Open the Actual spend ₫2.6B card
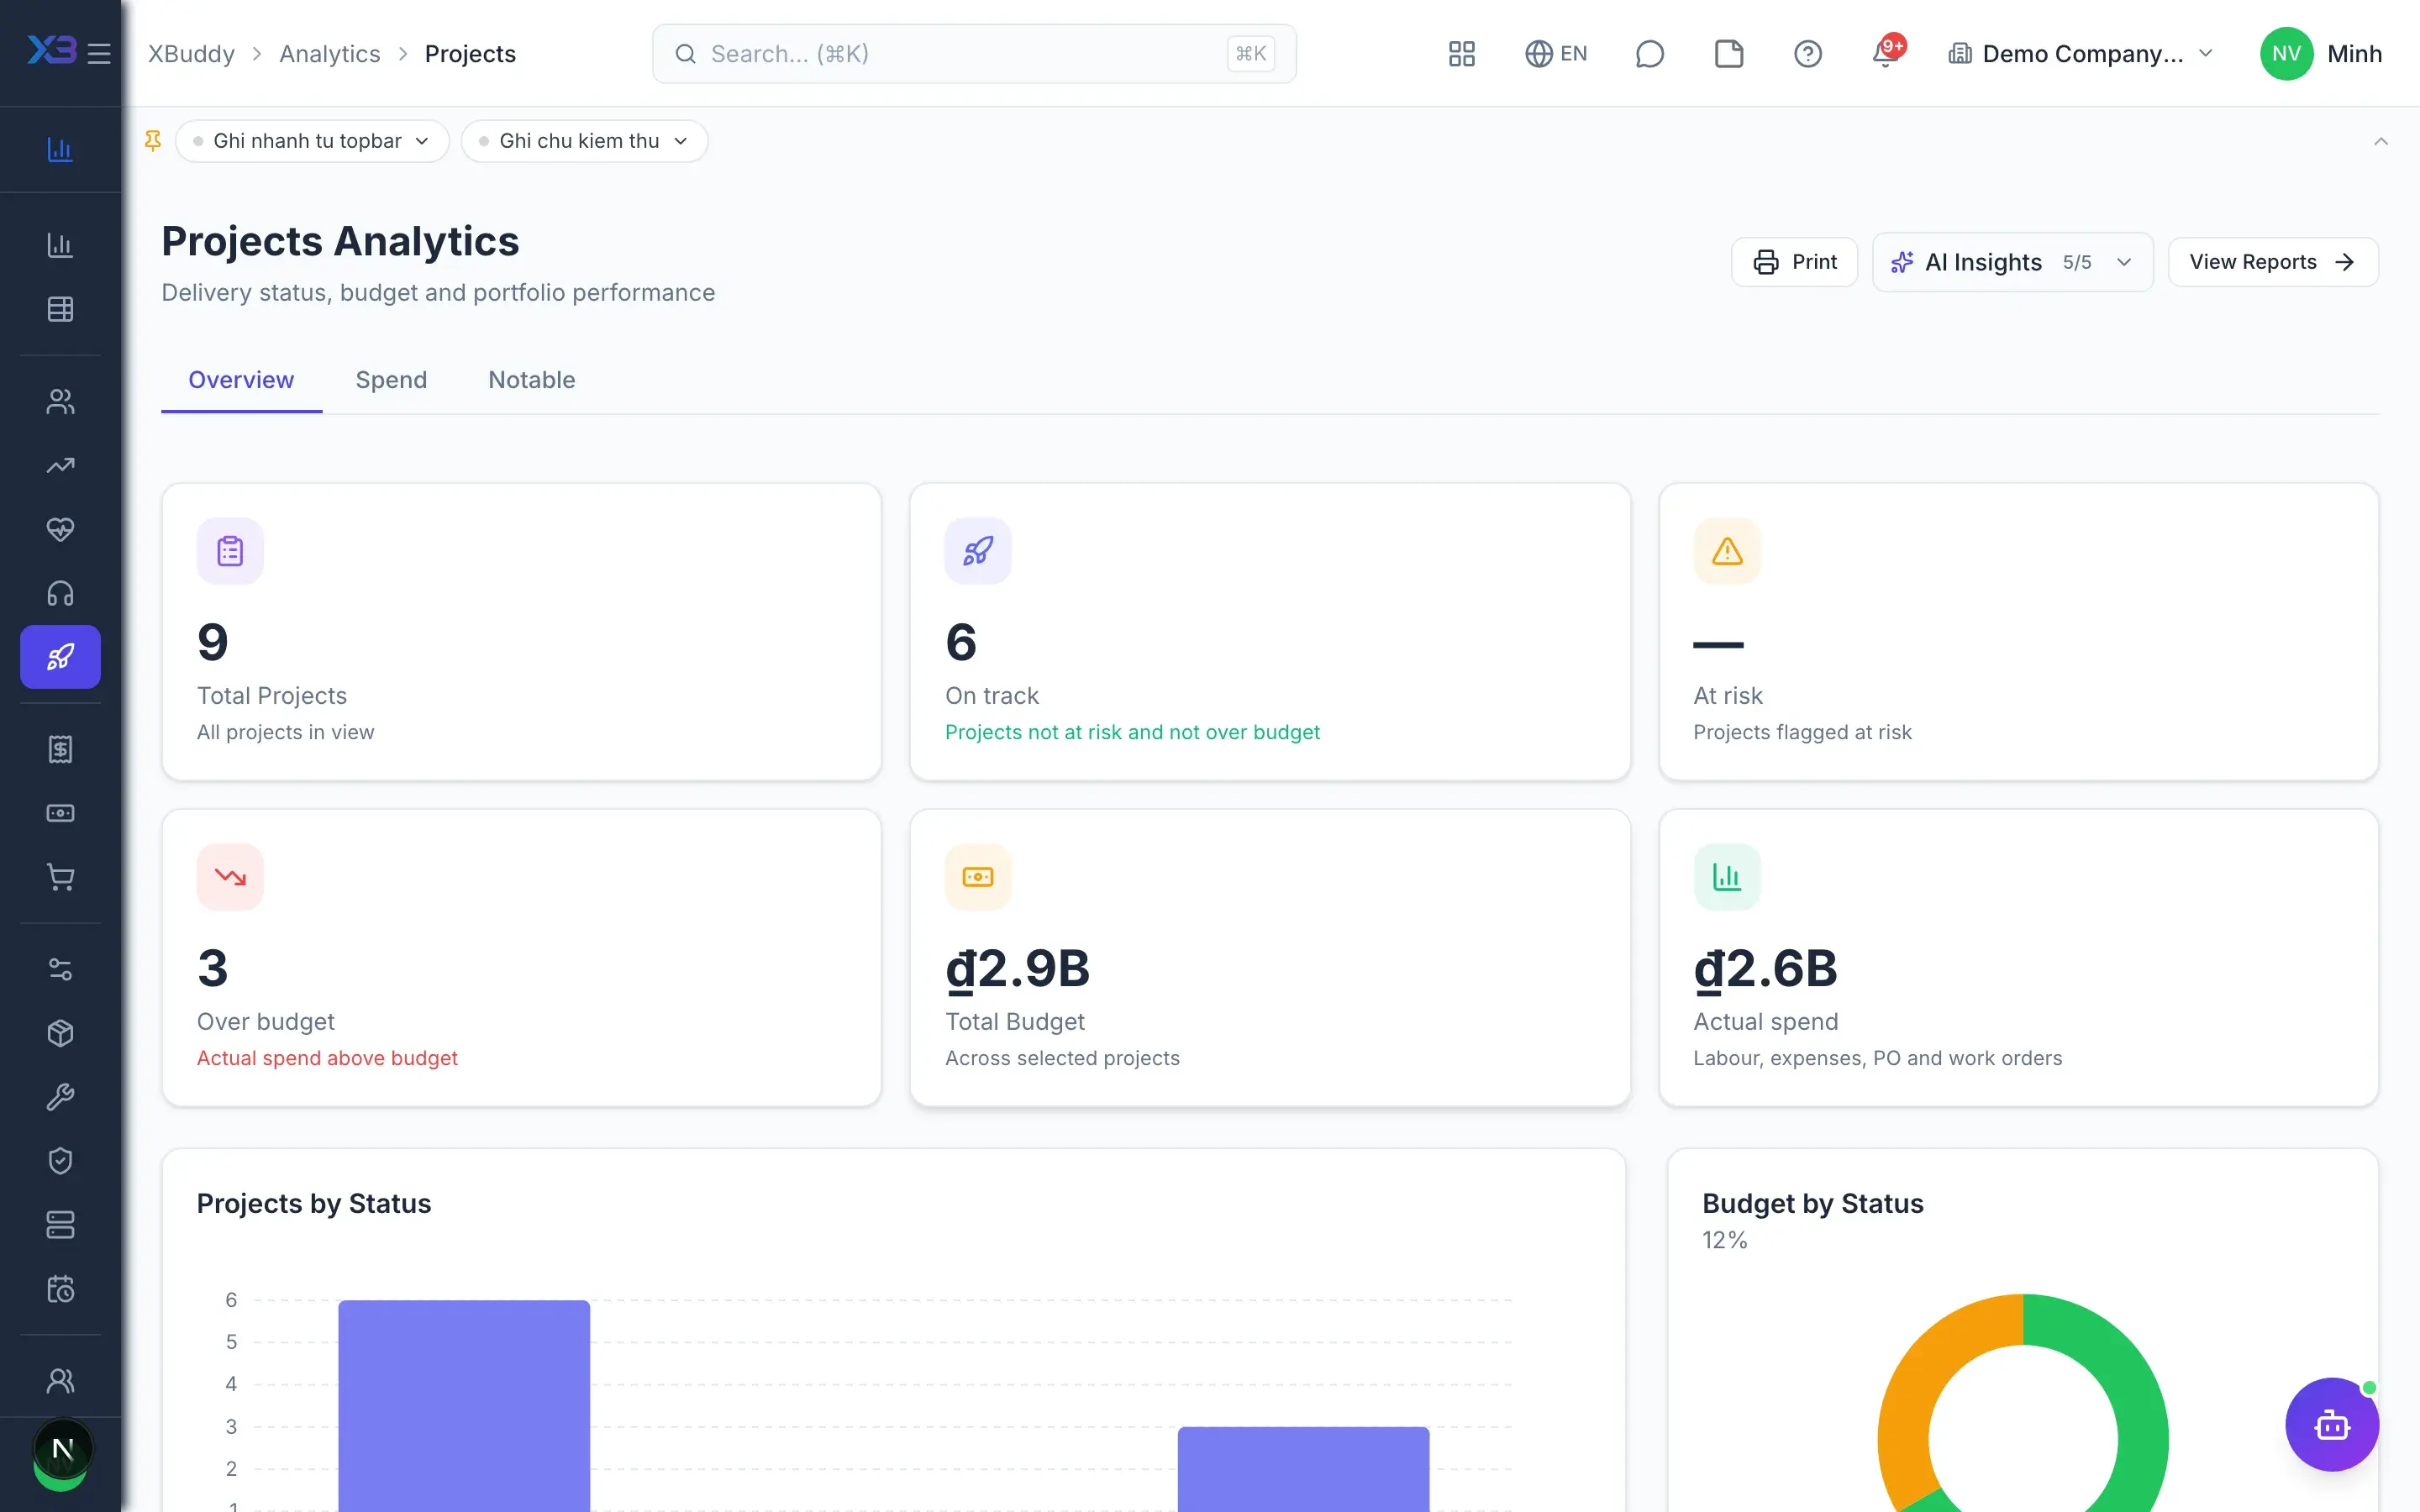Image resolution: width=2420 pixels, height=1512 pixels. click(x=2018, y=958)
